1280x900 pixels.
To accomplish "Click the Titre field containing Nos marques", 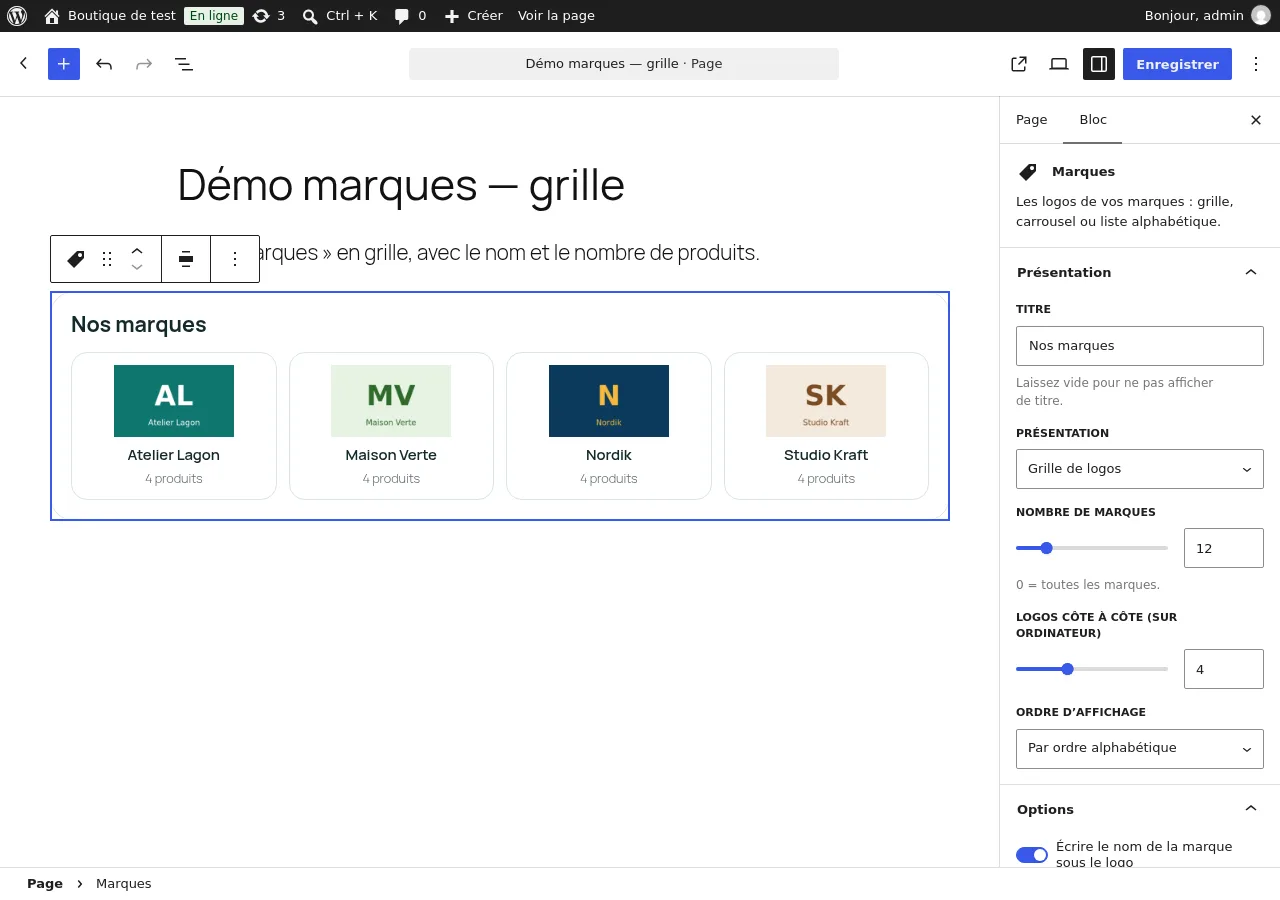I will (1140, 346).
